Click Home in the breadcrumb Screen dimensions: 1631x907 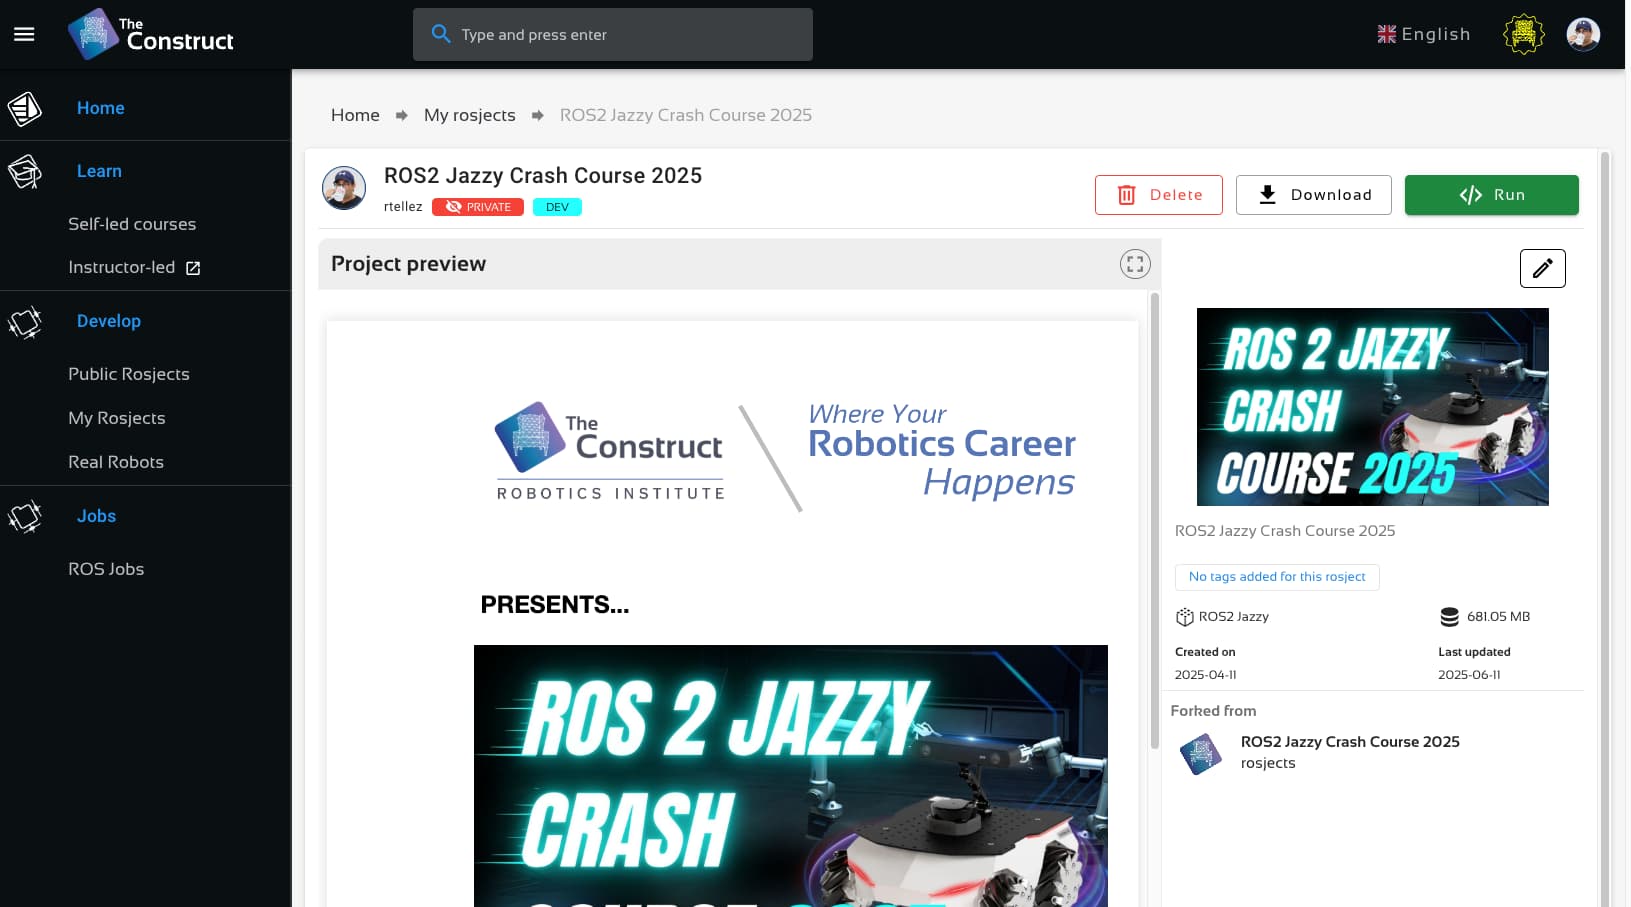355,115
